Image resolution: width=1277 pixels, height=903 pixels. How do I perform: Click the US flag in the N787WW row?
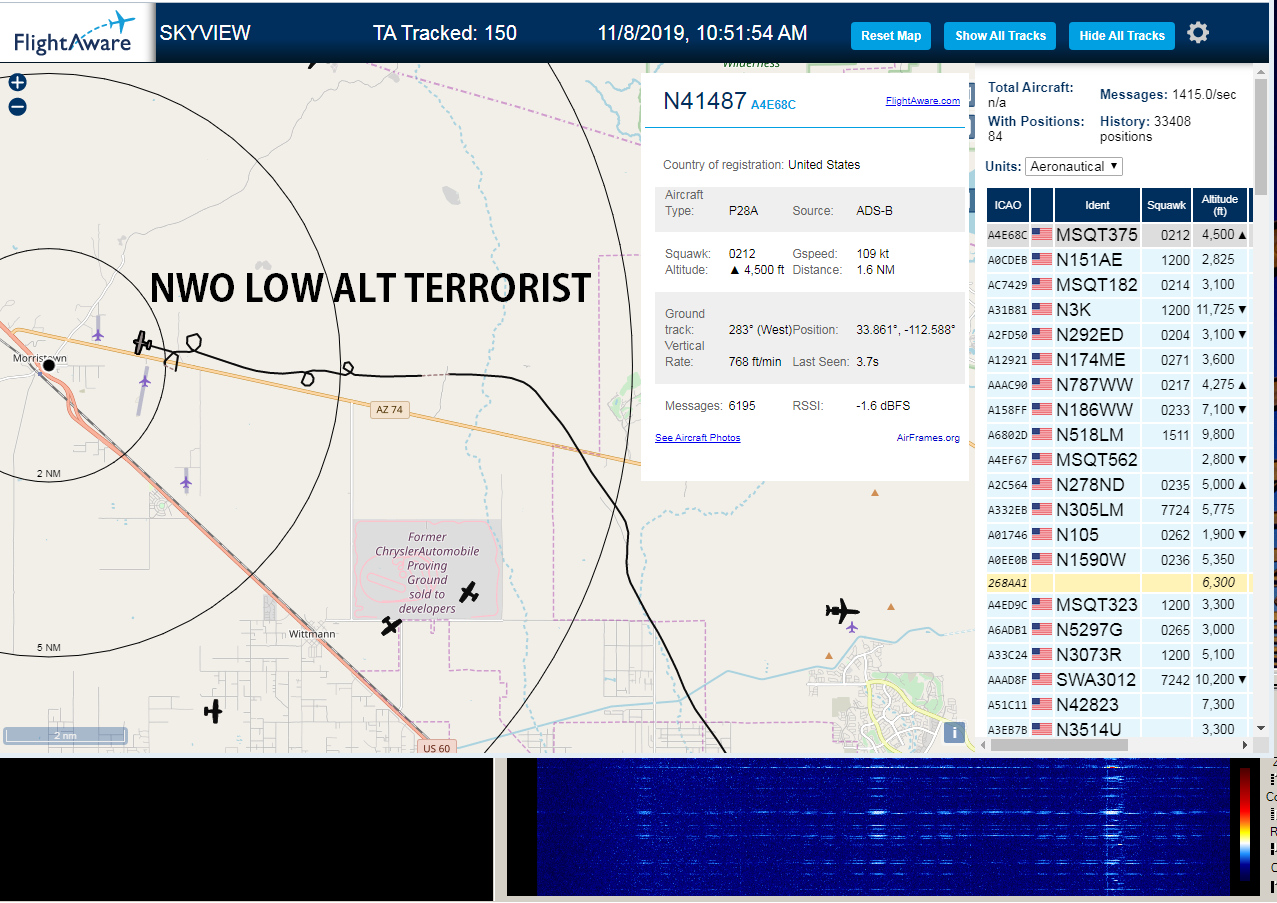point(1042,384)
